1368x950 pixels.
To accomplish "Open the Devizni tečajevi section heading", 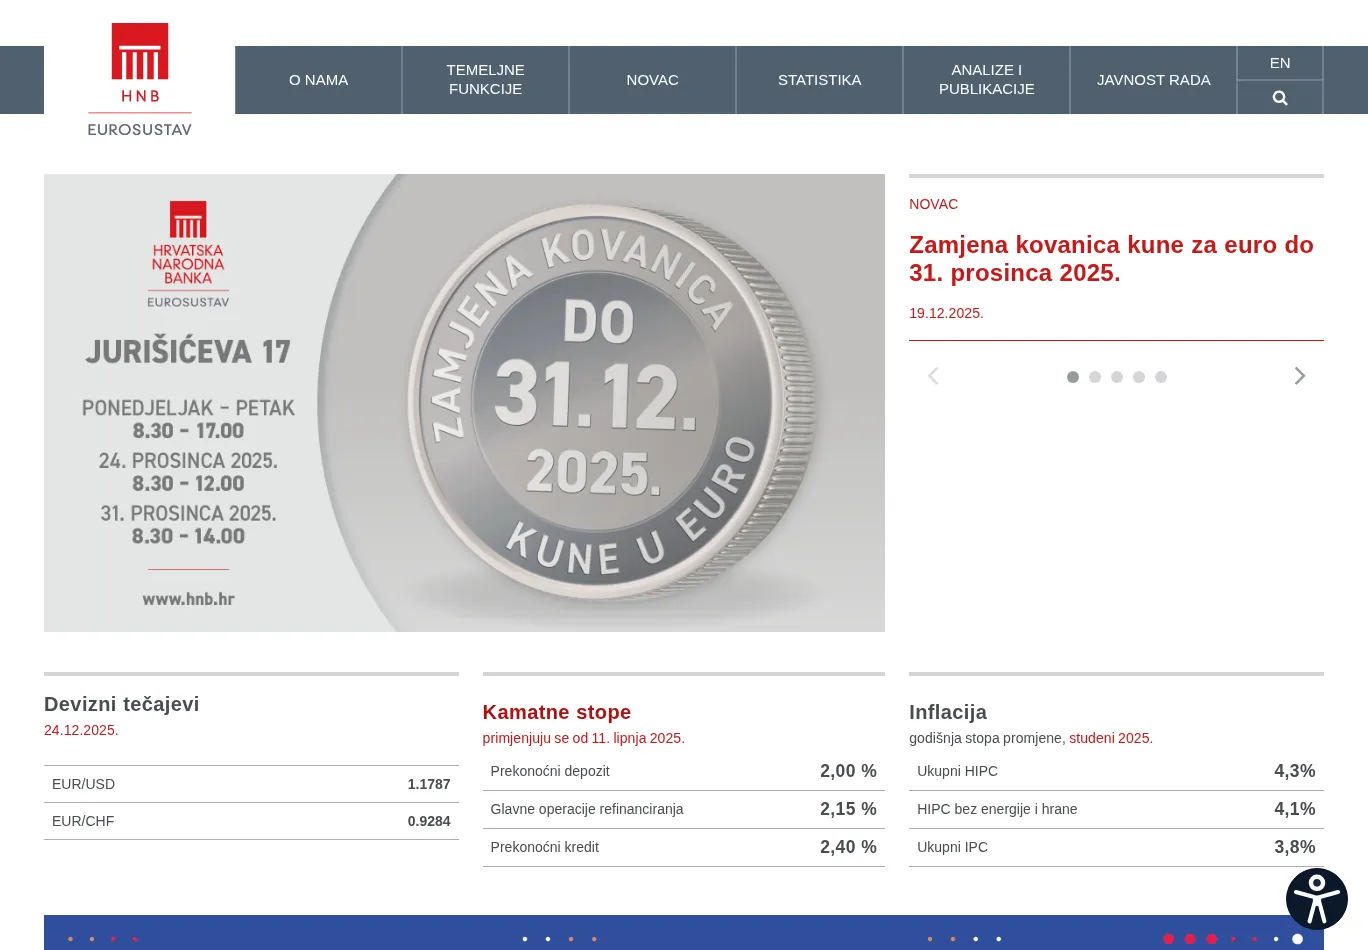I will [121, 704].
